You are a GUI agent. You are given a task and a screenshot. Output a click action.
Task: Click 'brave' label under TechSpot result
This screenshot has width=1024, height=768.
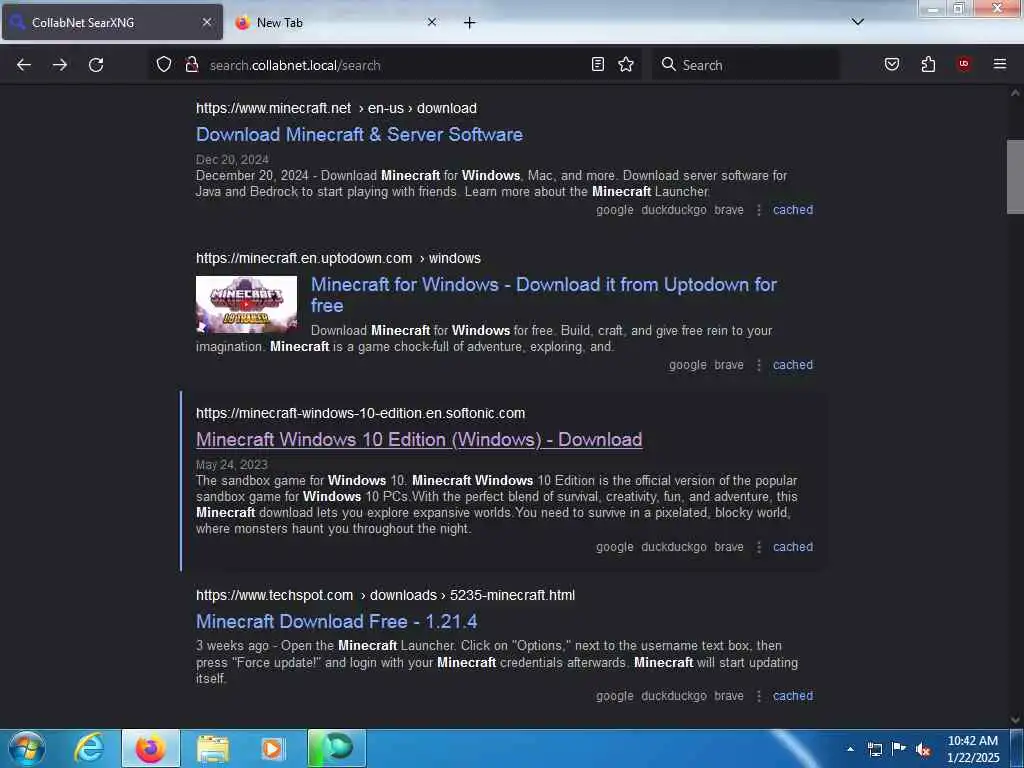[x=729, y=696]
